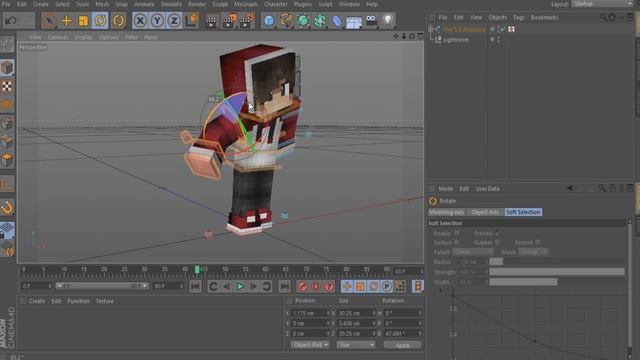The height and width of the screenshot is (360, 640).
Task: Switch to the Modeling Axis tab
Action: (x=447, y=212)
